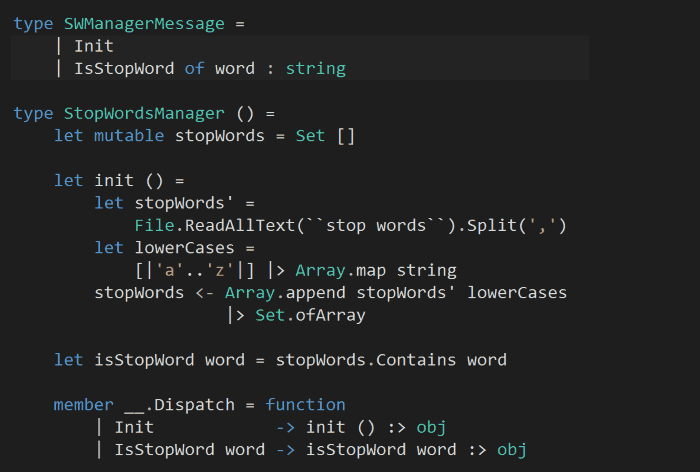Click the 'function' keyword after Dispatch
700x472 pixels.
click(x=305, y=405)
